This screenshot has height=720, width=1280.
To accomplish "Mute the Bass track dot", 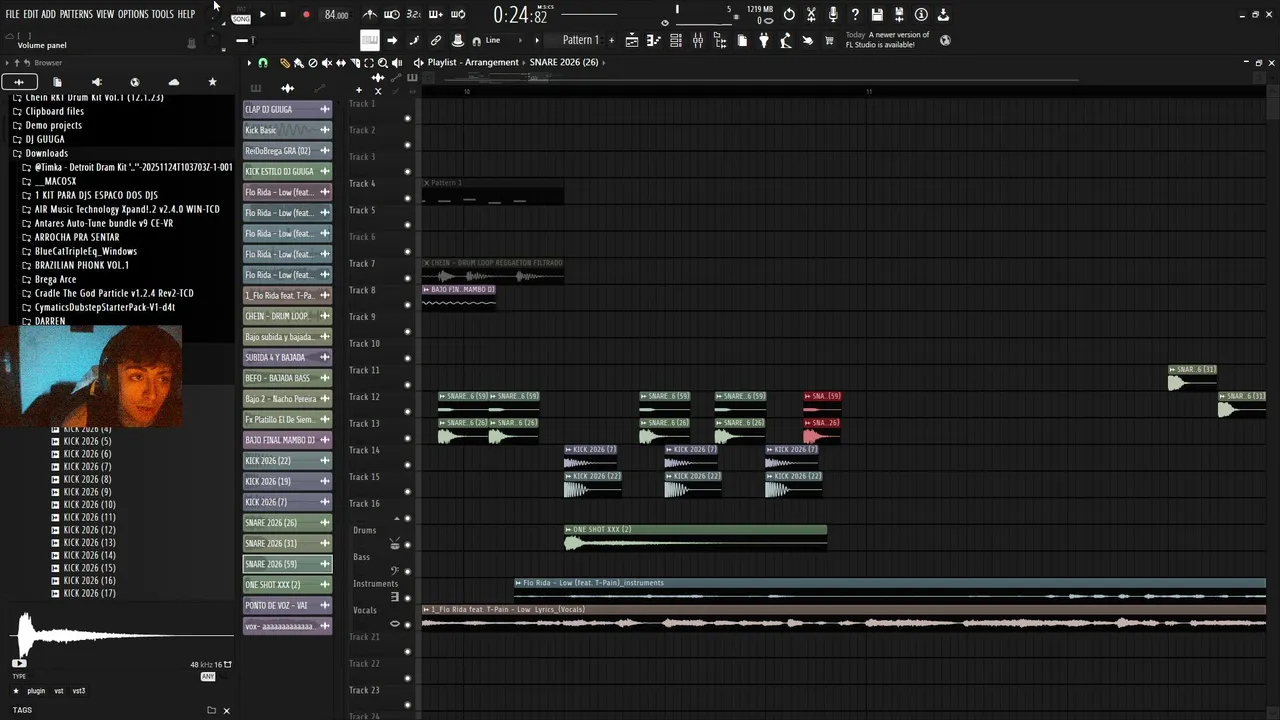I will [407, 571].
